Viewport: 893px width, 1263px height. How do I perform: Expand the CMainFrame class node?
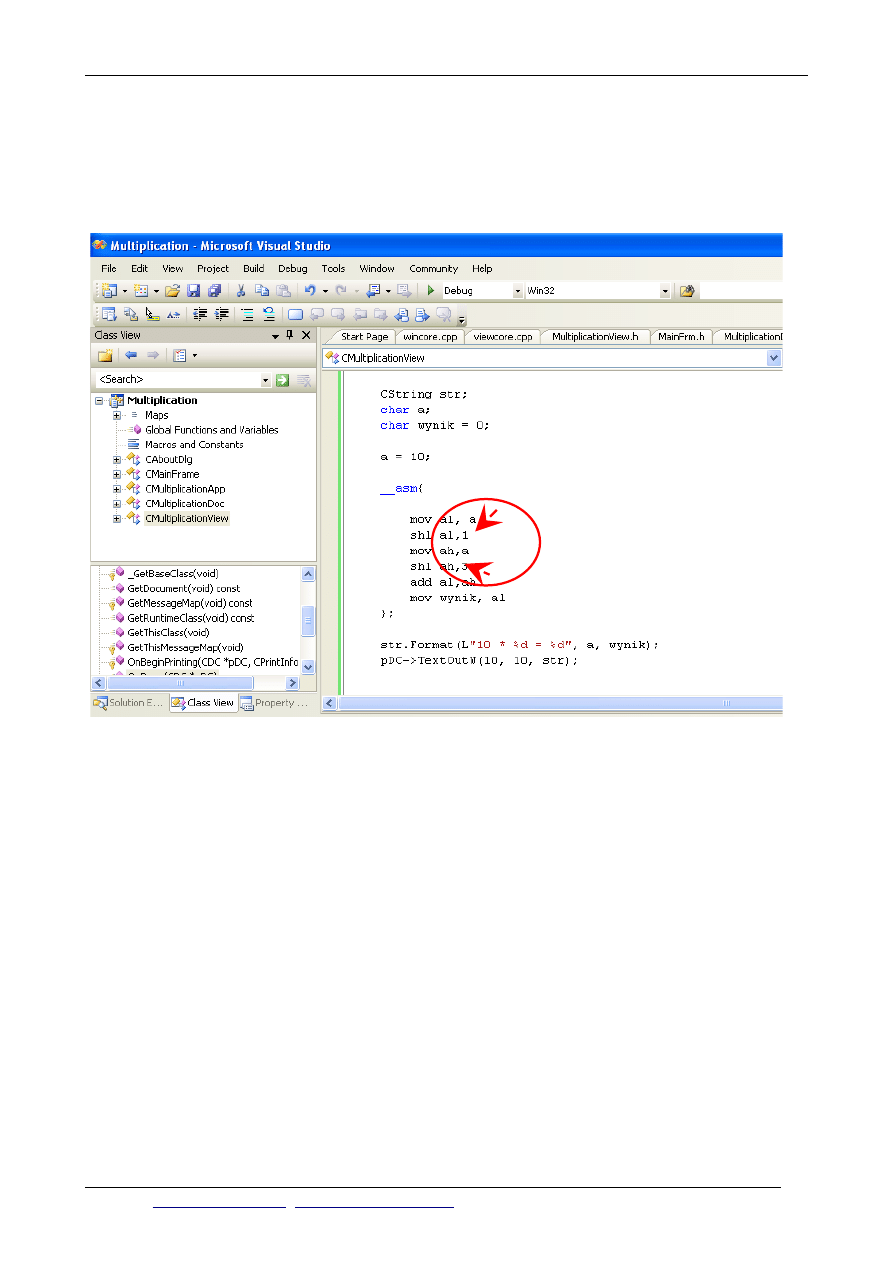117,474
